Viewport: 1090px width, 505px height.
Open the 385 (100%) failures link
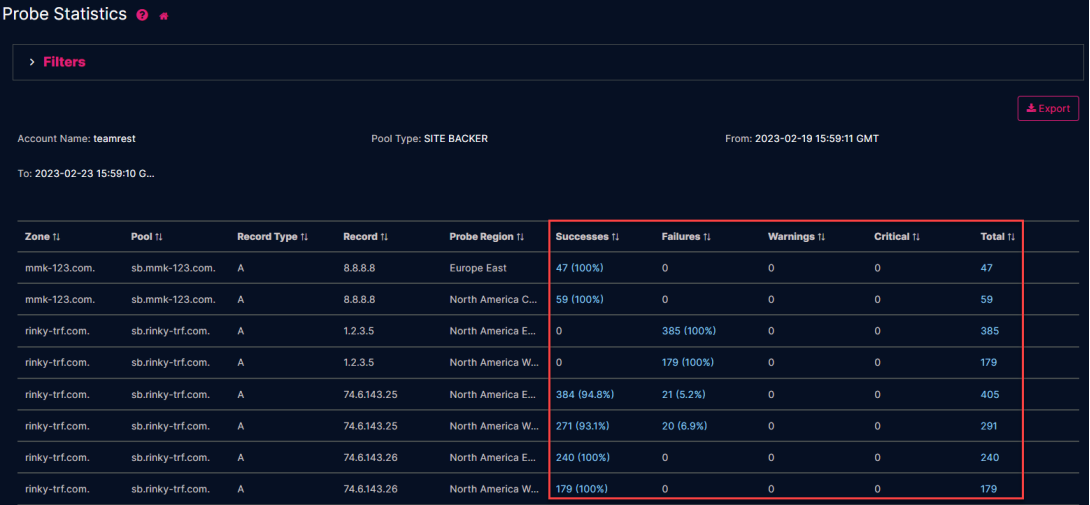pos(688,331)
